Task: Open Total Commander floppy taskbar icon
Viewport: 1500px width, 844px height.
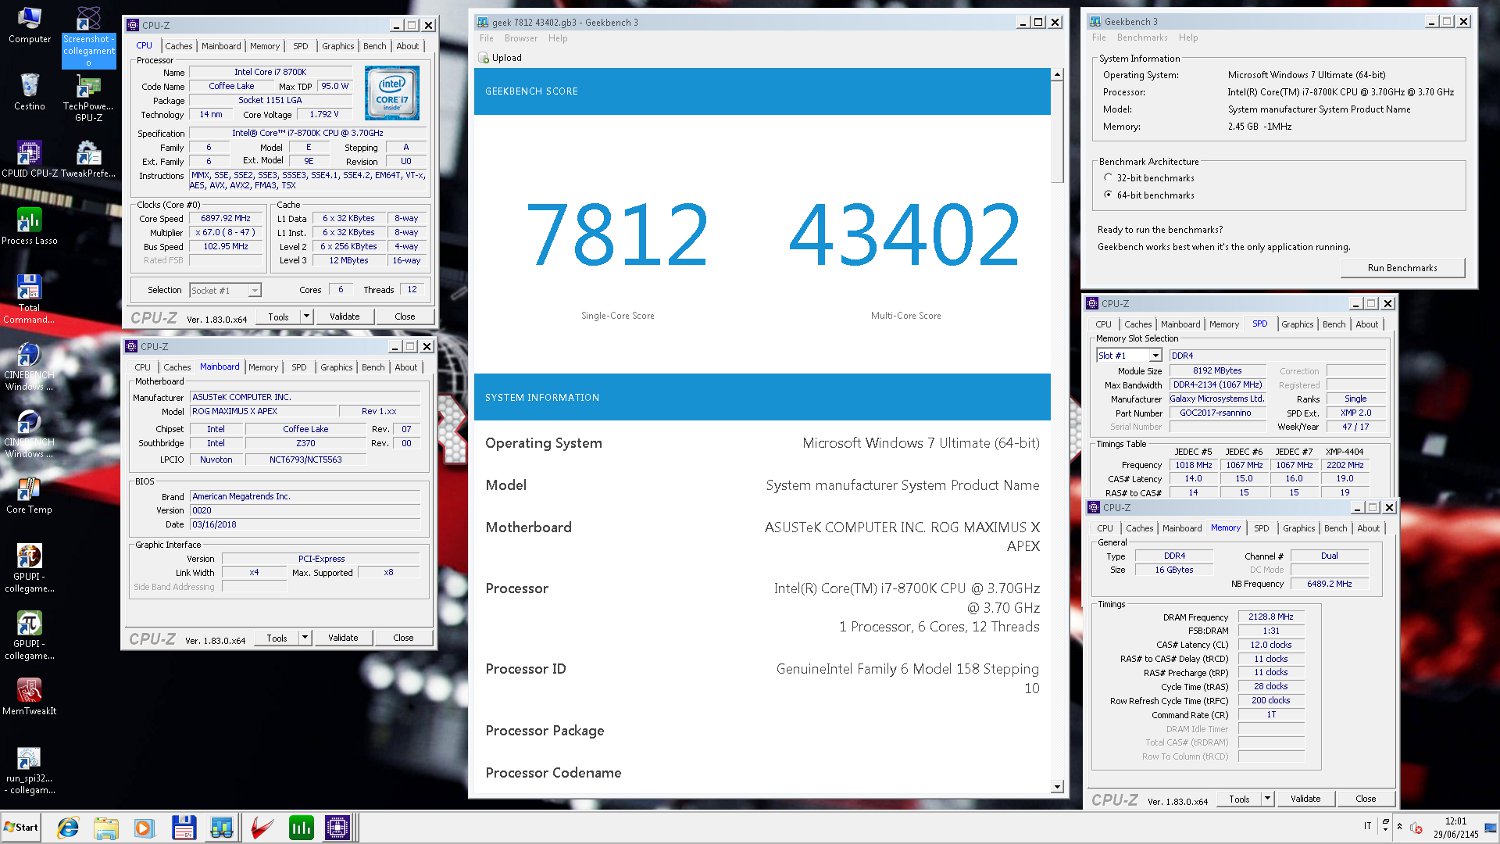Action: (x=183, y=828)
